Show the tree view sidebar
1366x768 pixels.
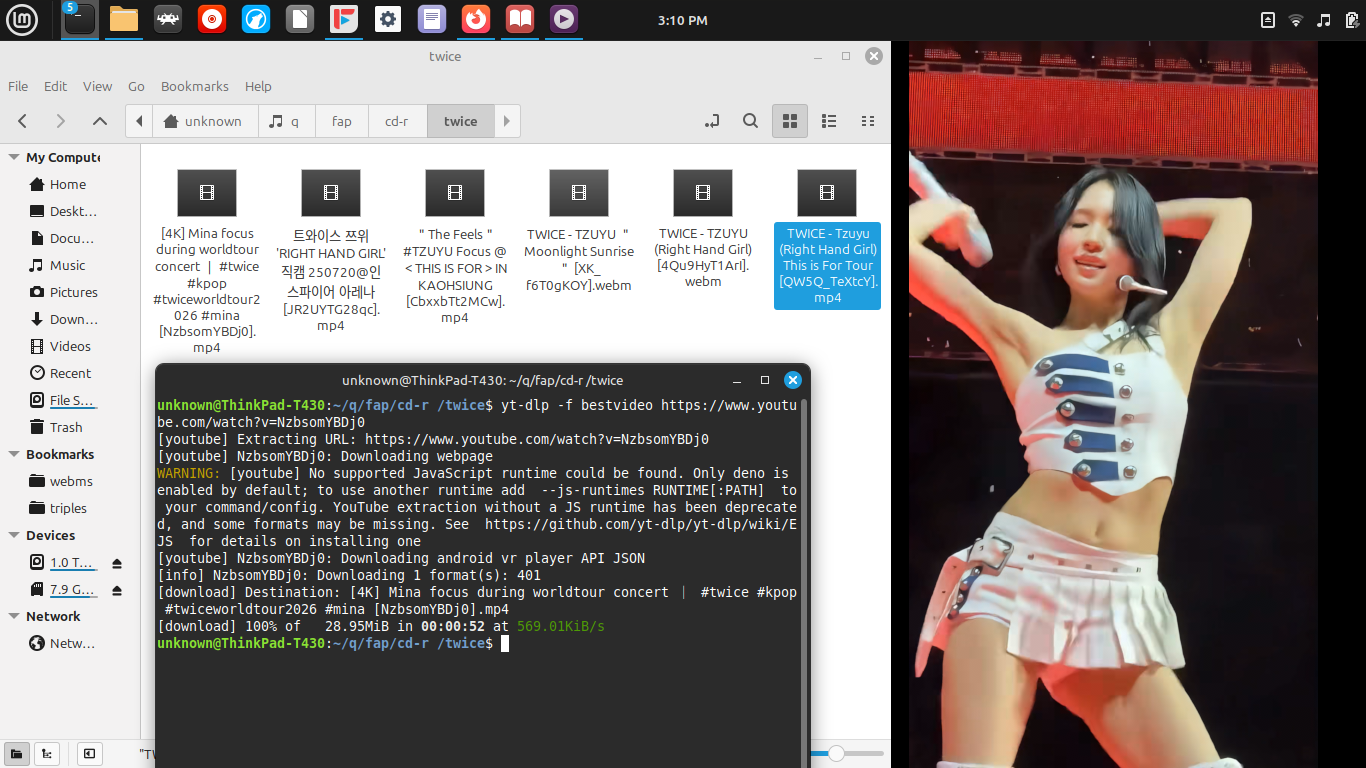pyautogui.click(x=46, y=754)
